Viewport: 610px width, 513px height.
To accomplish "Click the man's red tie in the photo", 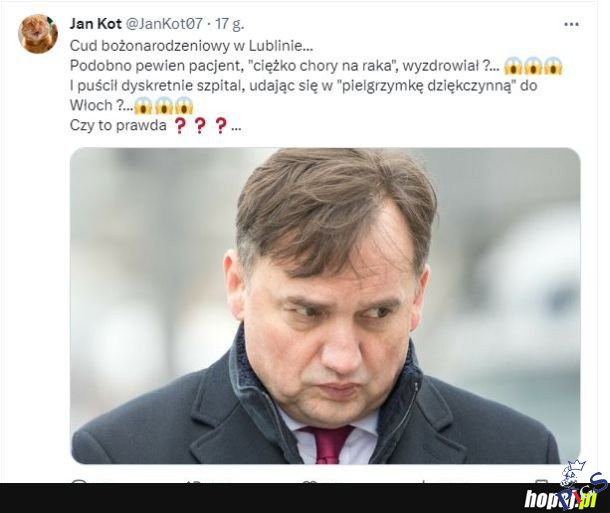I will click(x=328, y=444).
